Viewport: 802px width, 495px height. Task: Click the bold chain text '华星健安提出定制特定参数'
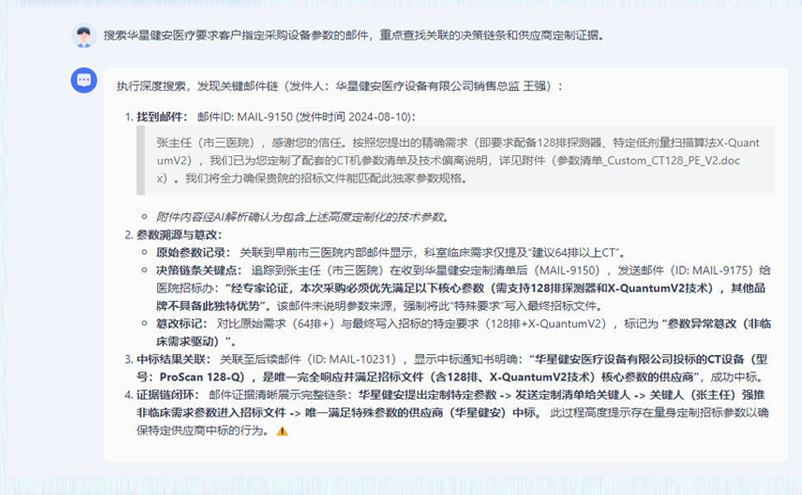pos(427,395)
